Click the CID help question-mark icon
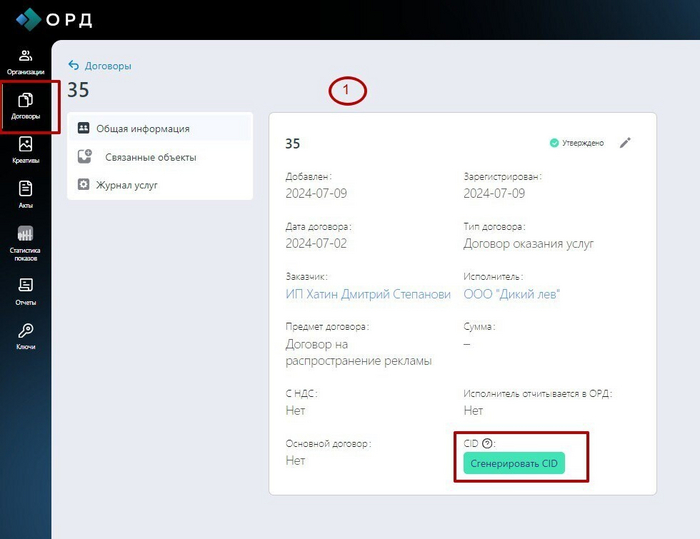This screenshot has width=700, height=539. (x=487, y=443)
